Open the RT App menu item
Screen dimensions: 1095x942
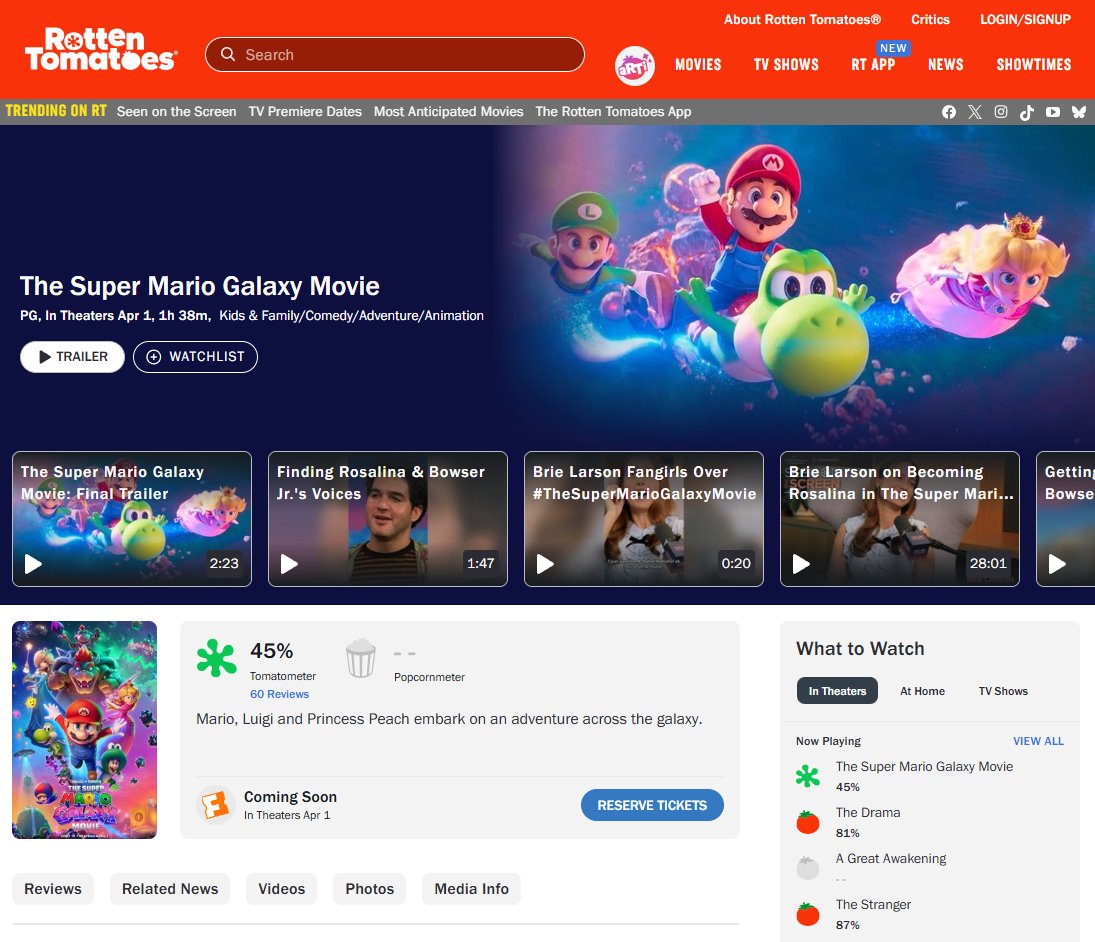[873, 65]
